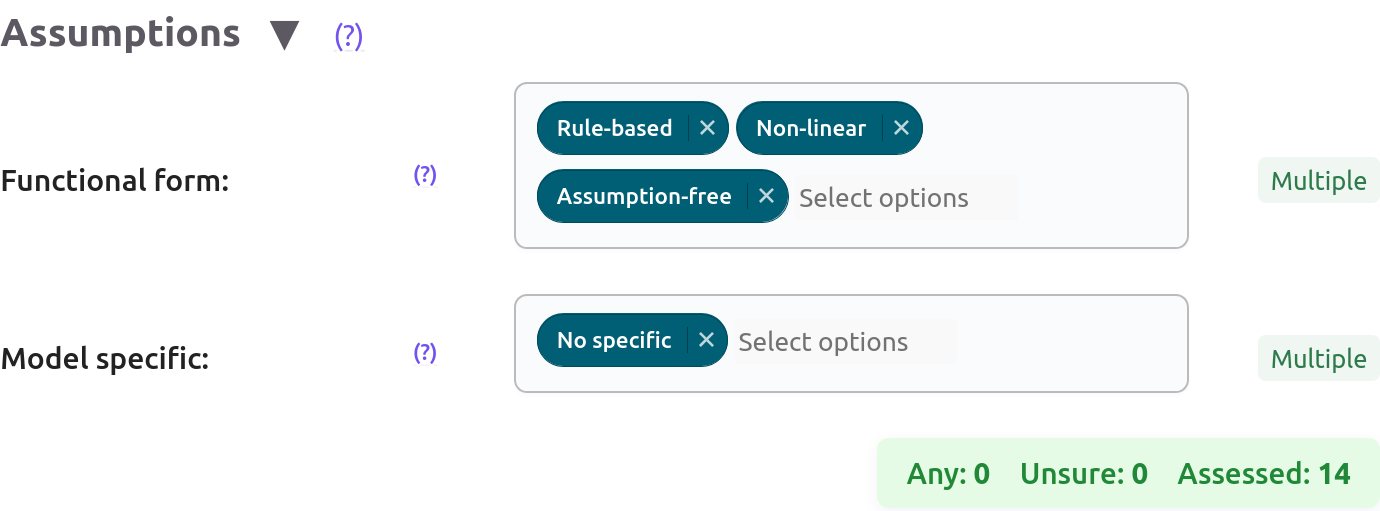Filter by Any: 0 count
The image size is (1380, 511).
pyautogui.click(x=948, y=473)
